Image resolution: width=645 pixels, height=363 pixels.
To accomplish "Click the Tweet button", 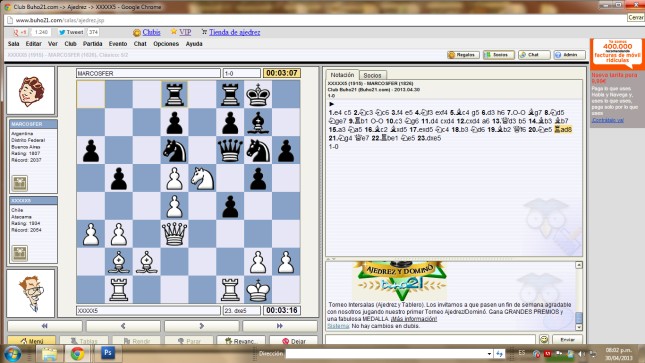I will coord(71,32).
